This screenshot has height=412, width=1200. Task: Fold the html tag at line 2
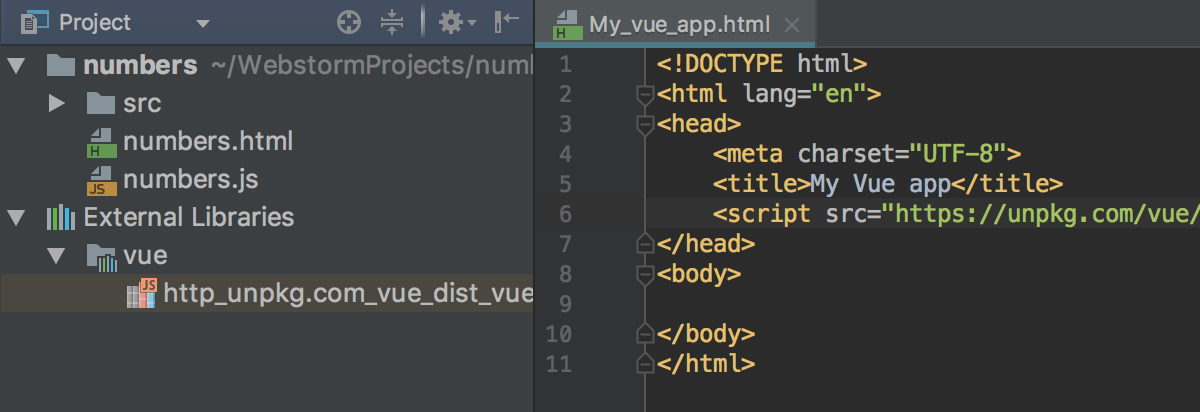point(645,95)
